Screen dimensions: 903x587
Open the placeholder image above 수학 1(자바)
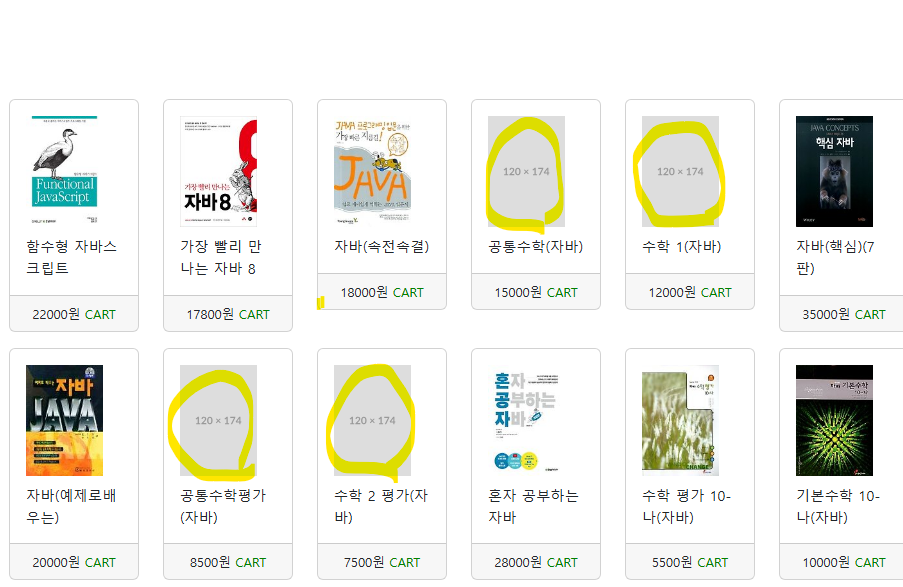[680, 171]
